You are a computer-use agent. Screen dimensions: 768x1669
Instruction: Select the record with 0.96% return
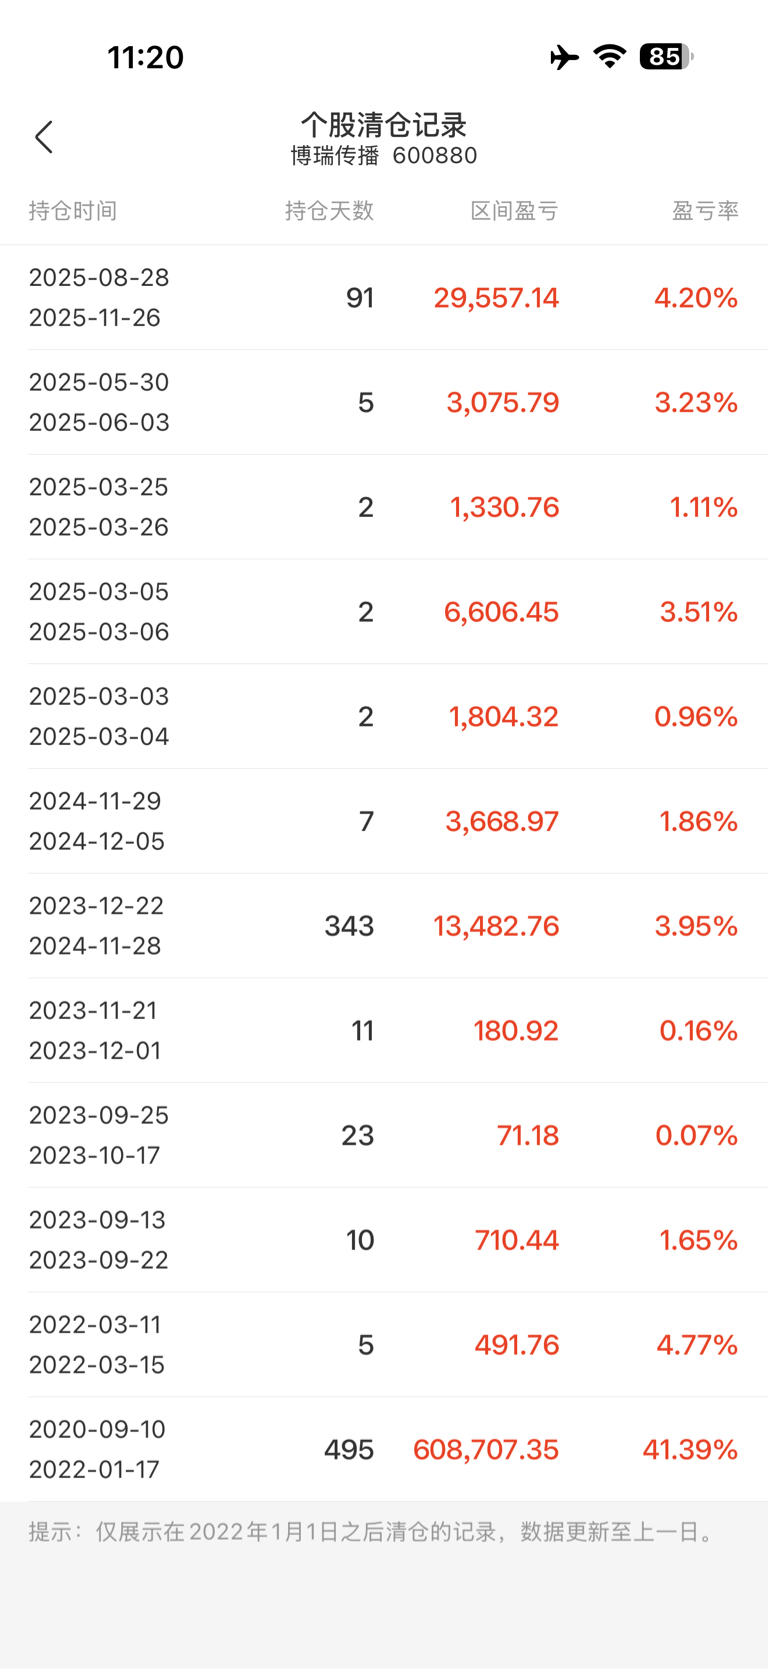pyautogui.click(x=384, y=716)
